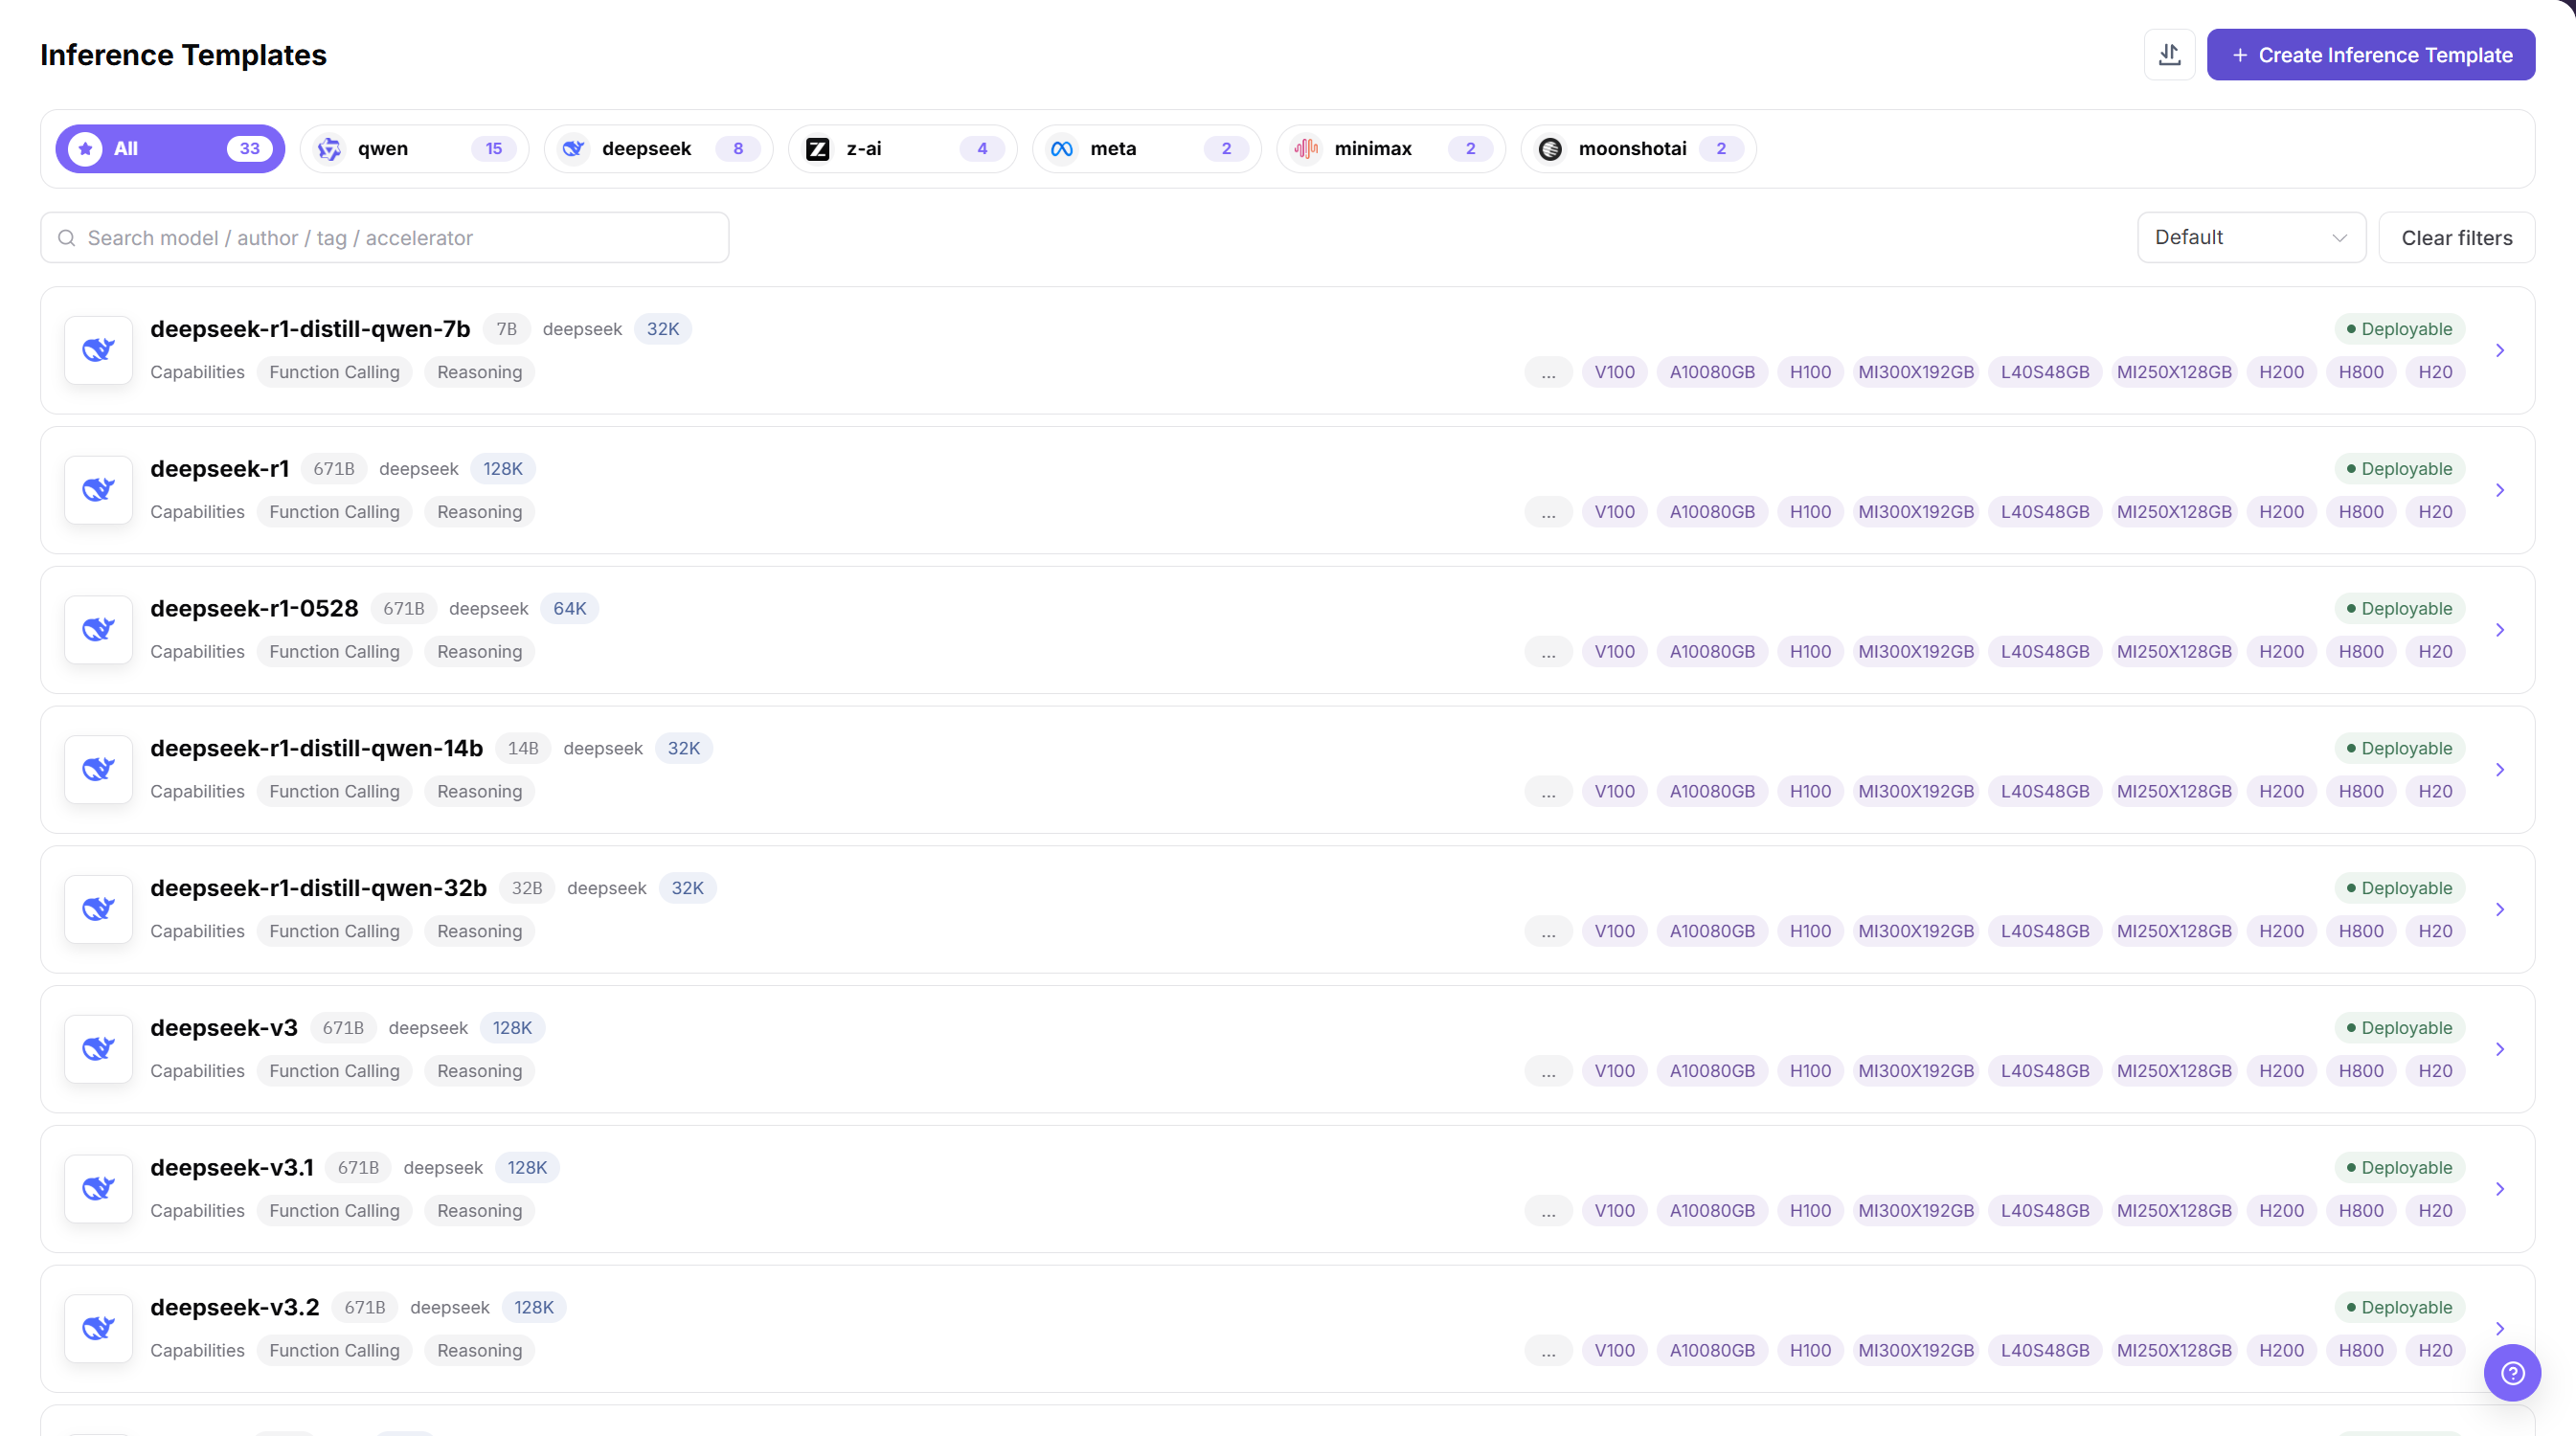Click the deepseek whale logo in filter tabs
Image resolution: width=2576 pixels, height=1436 pixels.
(x=573, y=149)
